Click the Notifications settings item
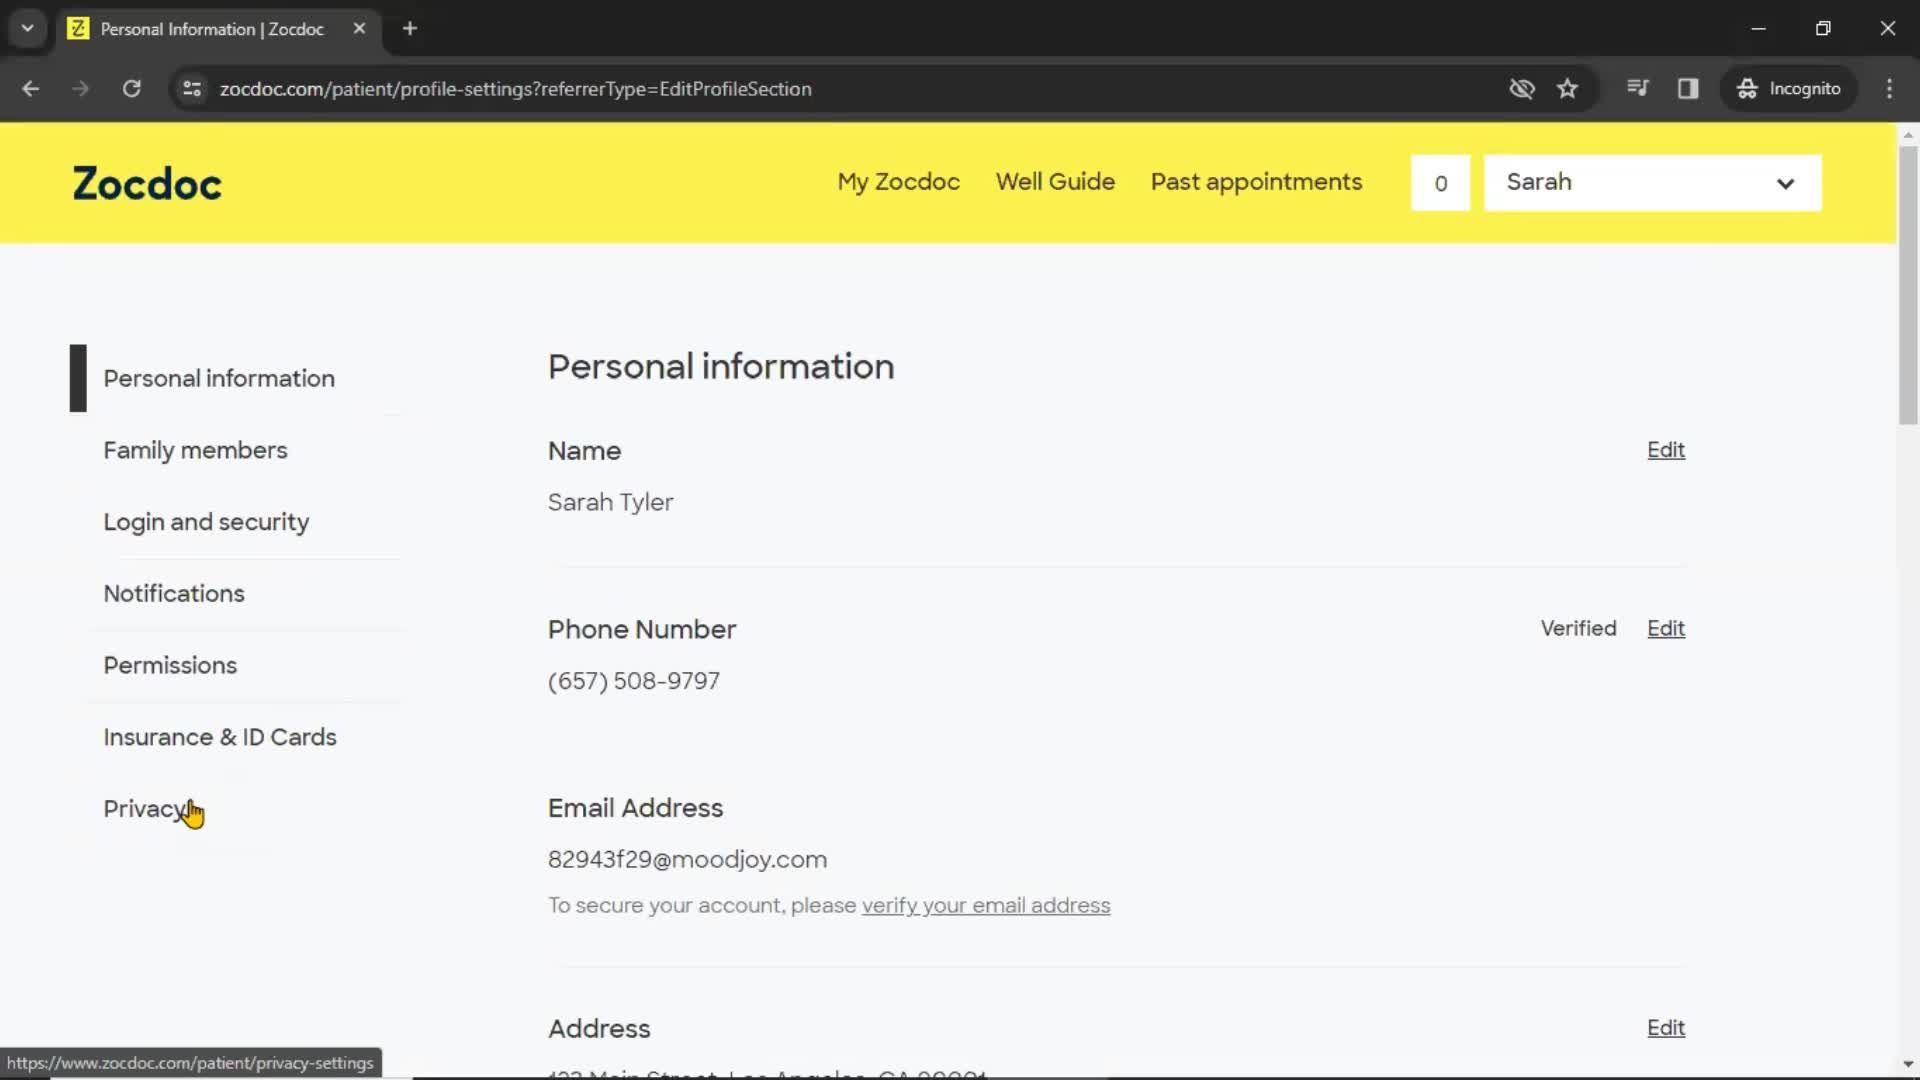Screen dimensions: 1920x1080 174,593
